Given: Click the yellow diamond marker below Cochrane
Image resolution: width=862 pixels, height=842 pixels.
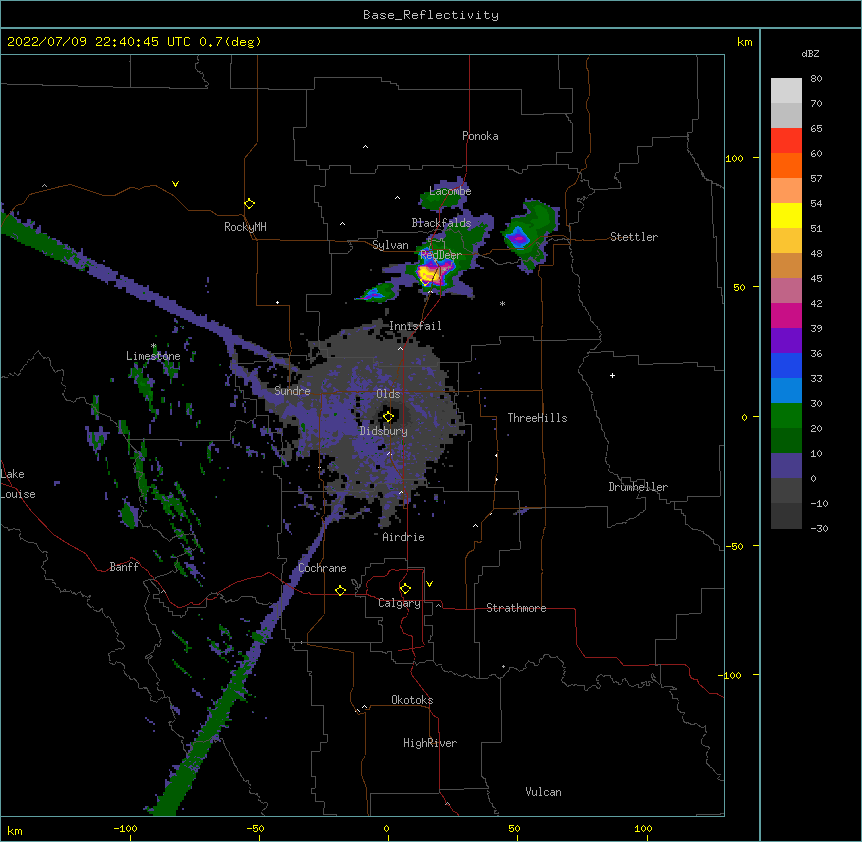Looking at the screenshot, I should point(340,590).
